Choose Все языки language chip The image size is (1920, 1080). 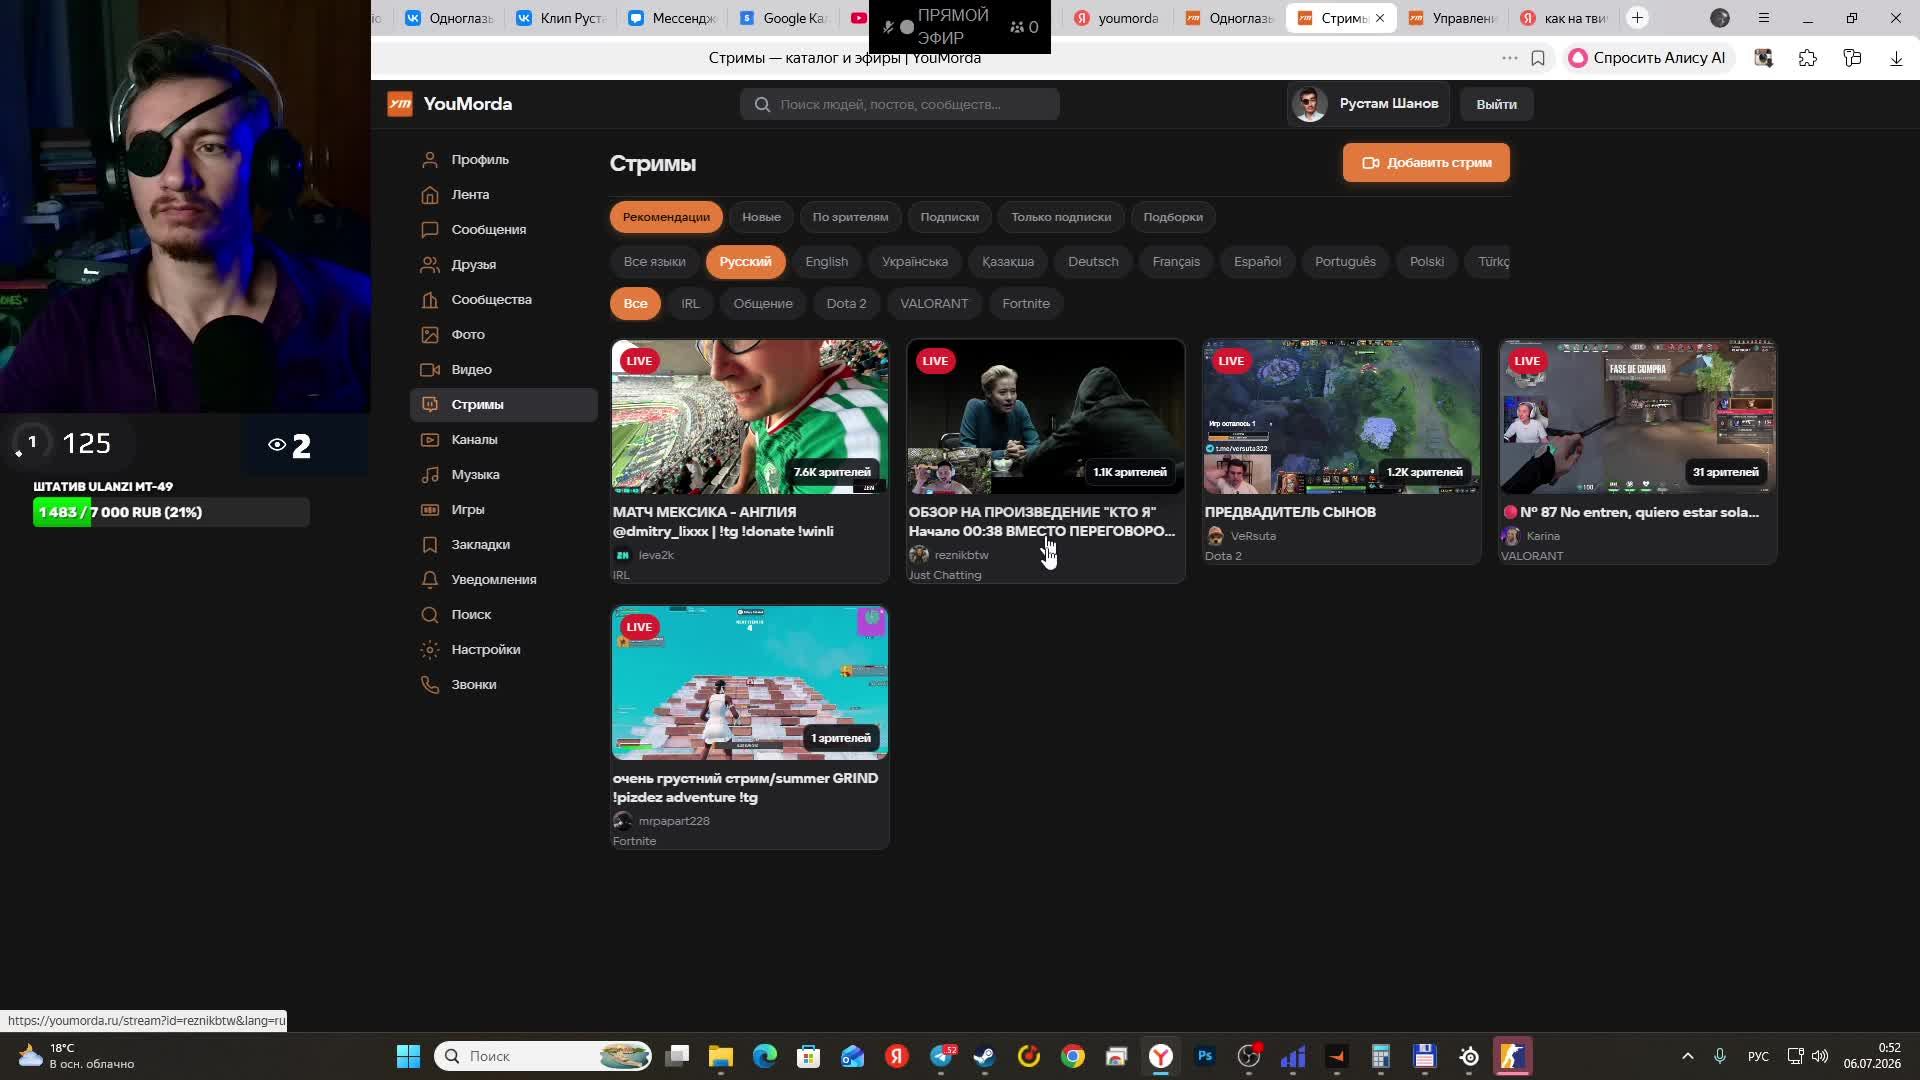[654, 262]
